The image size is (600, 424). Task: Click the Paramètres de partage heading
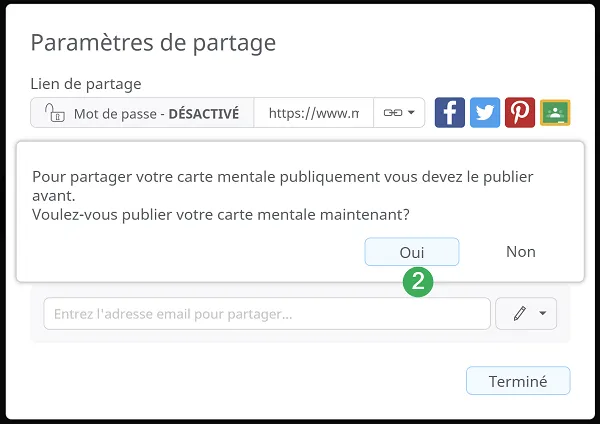(153, 42)
